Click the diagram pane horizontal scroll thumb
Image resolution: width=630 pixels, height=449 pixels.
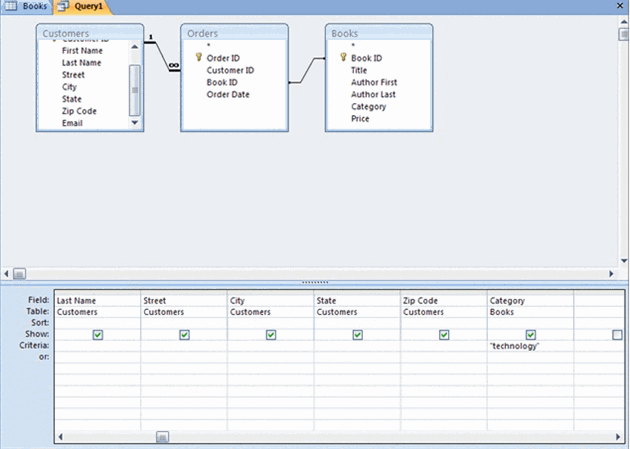click(19, 273)
